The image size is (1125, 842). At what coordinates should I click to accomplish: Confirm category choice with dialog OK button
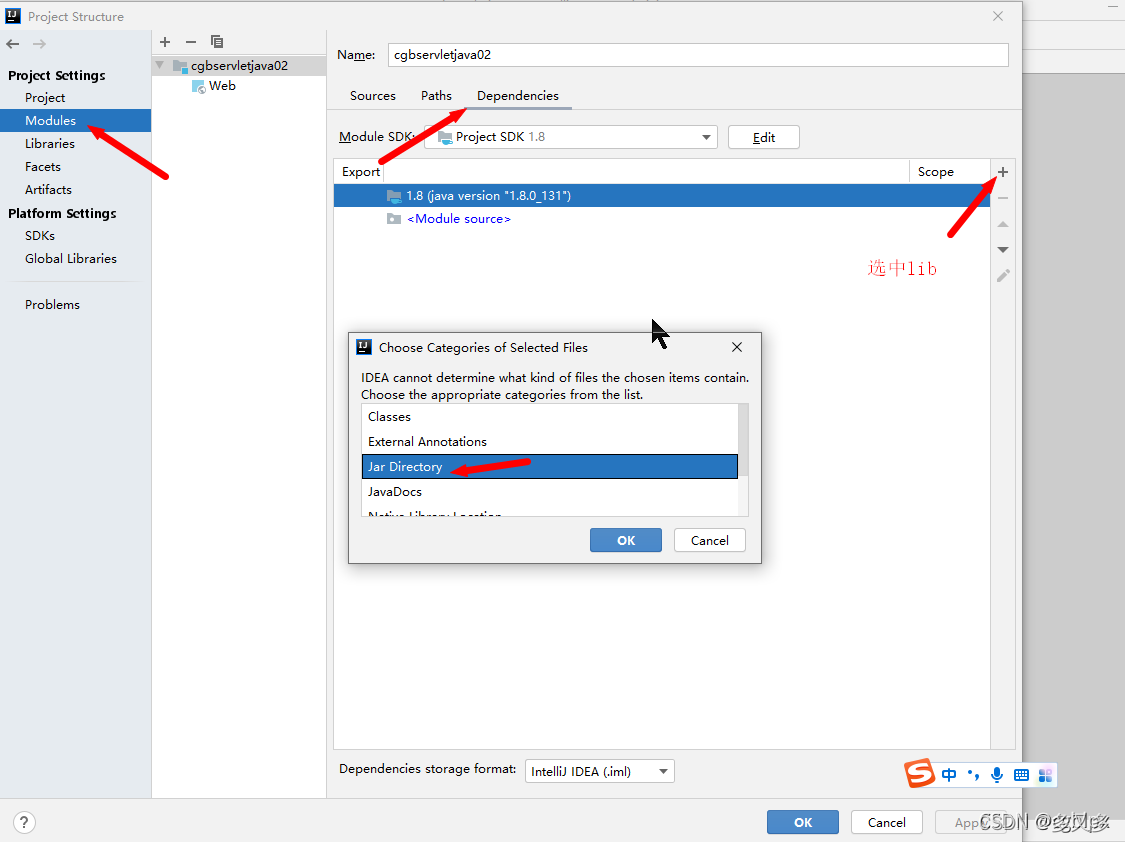[x=626, y=540]
